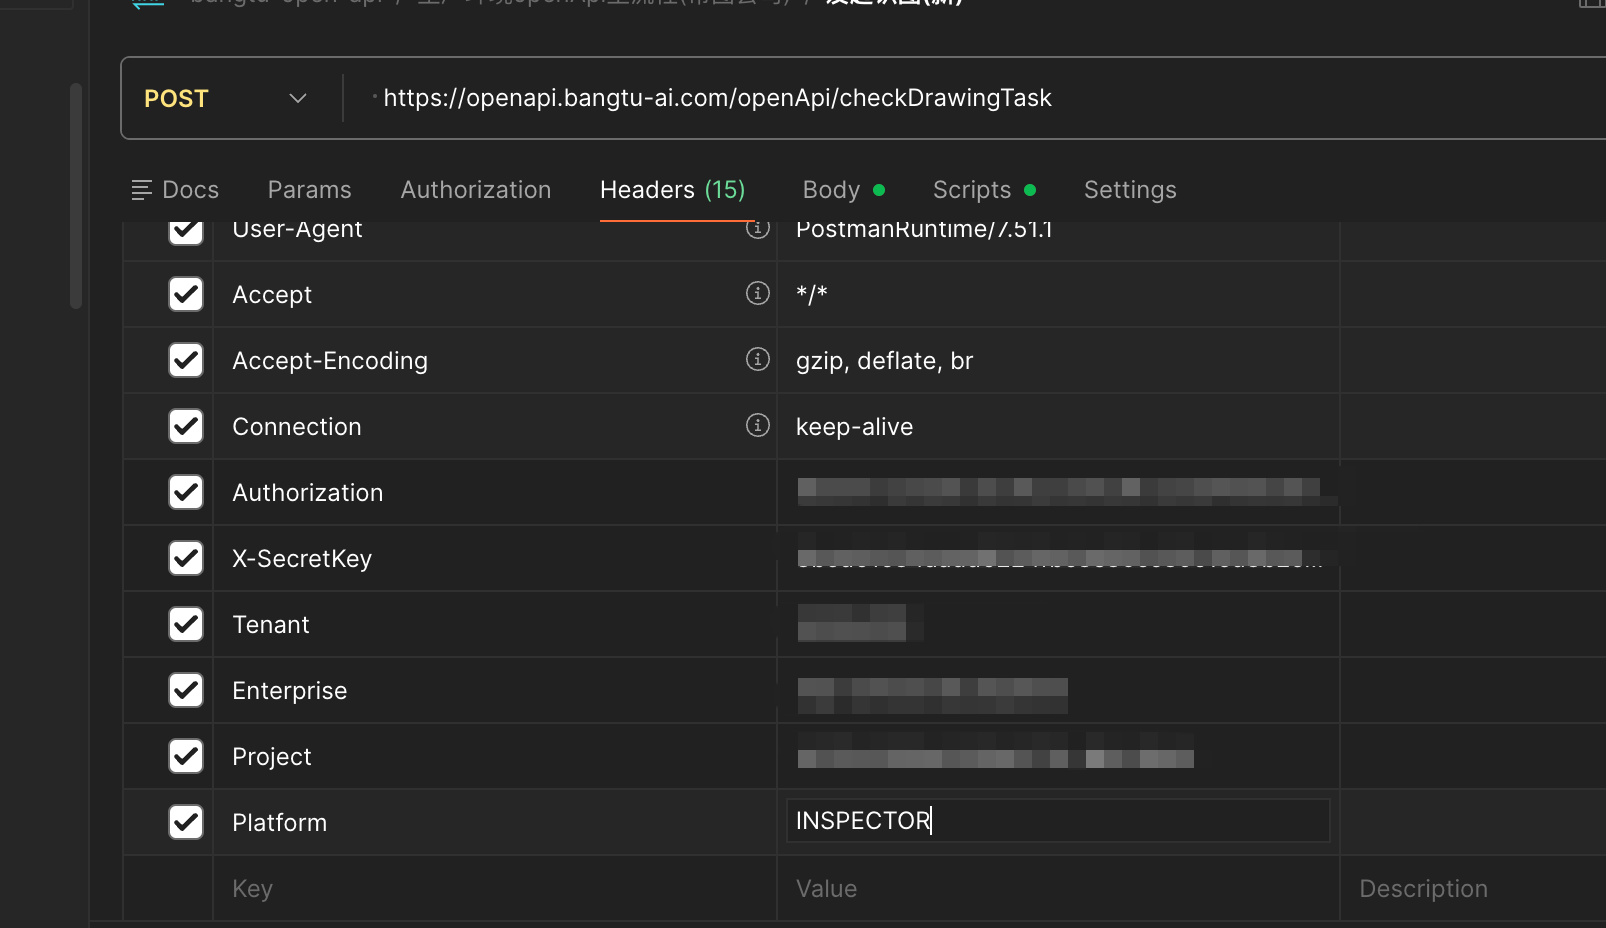Disable the X-SecretKey header checkbox

186,558
